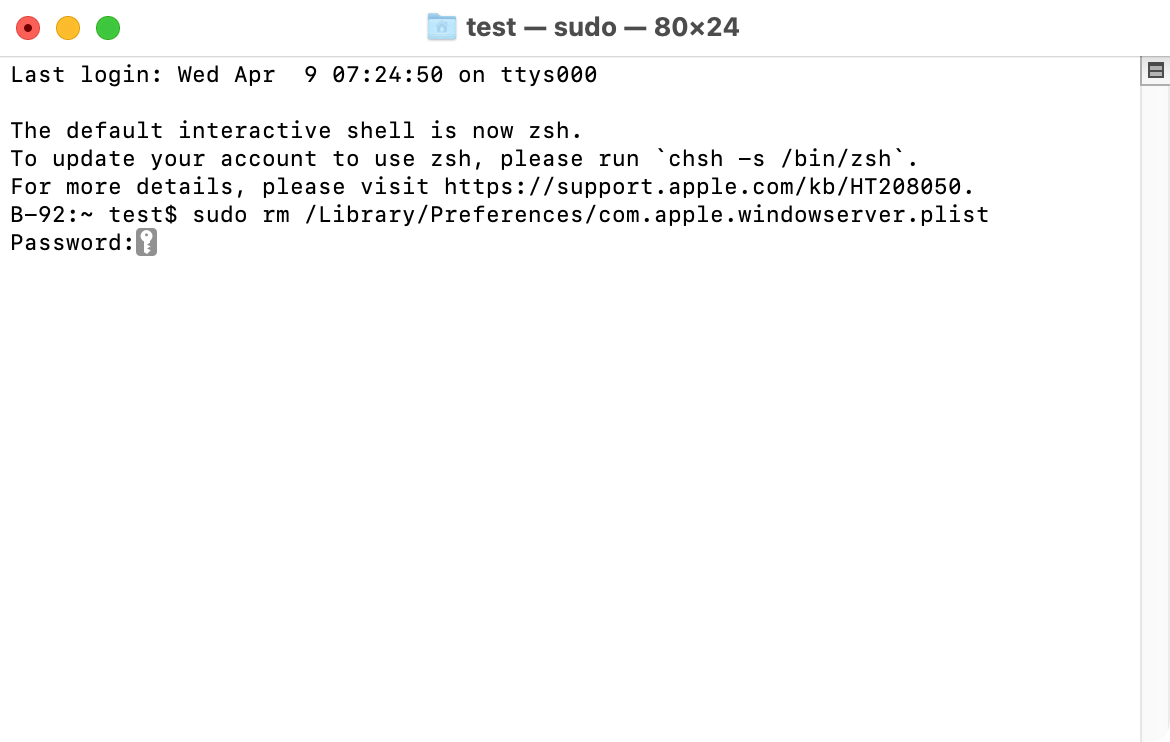This screenshot has height=742, width=1170.
Task: Click the split pane button
Action: 1155,70
